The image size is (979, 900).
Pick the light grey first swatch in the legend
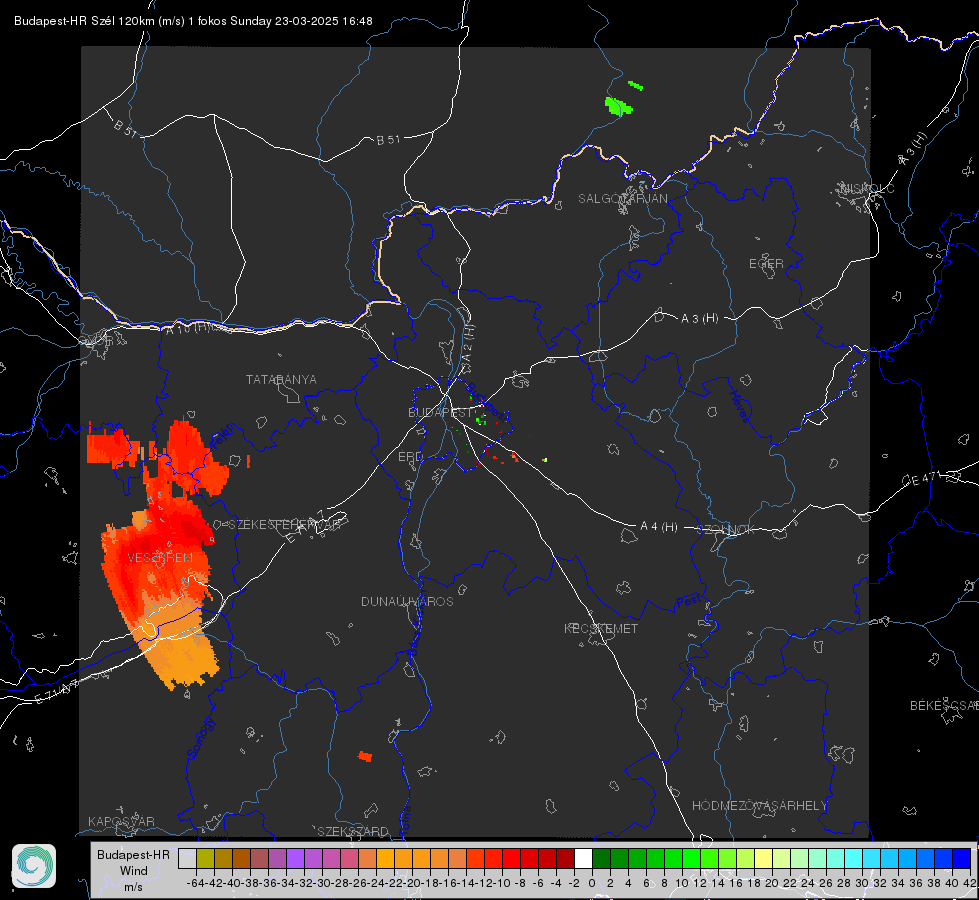click(187, 858)
